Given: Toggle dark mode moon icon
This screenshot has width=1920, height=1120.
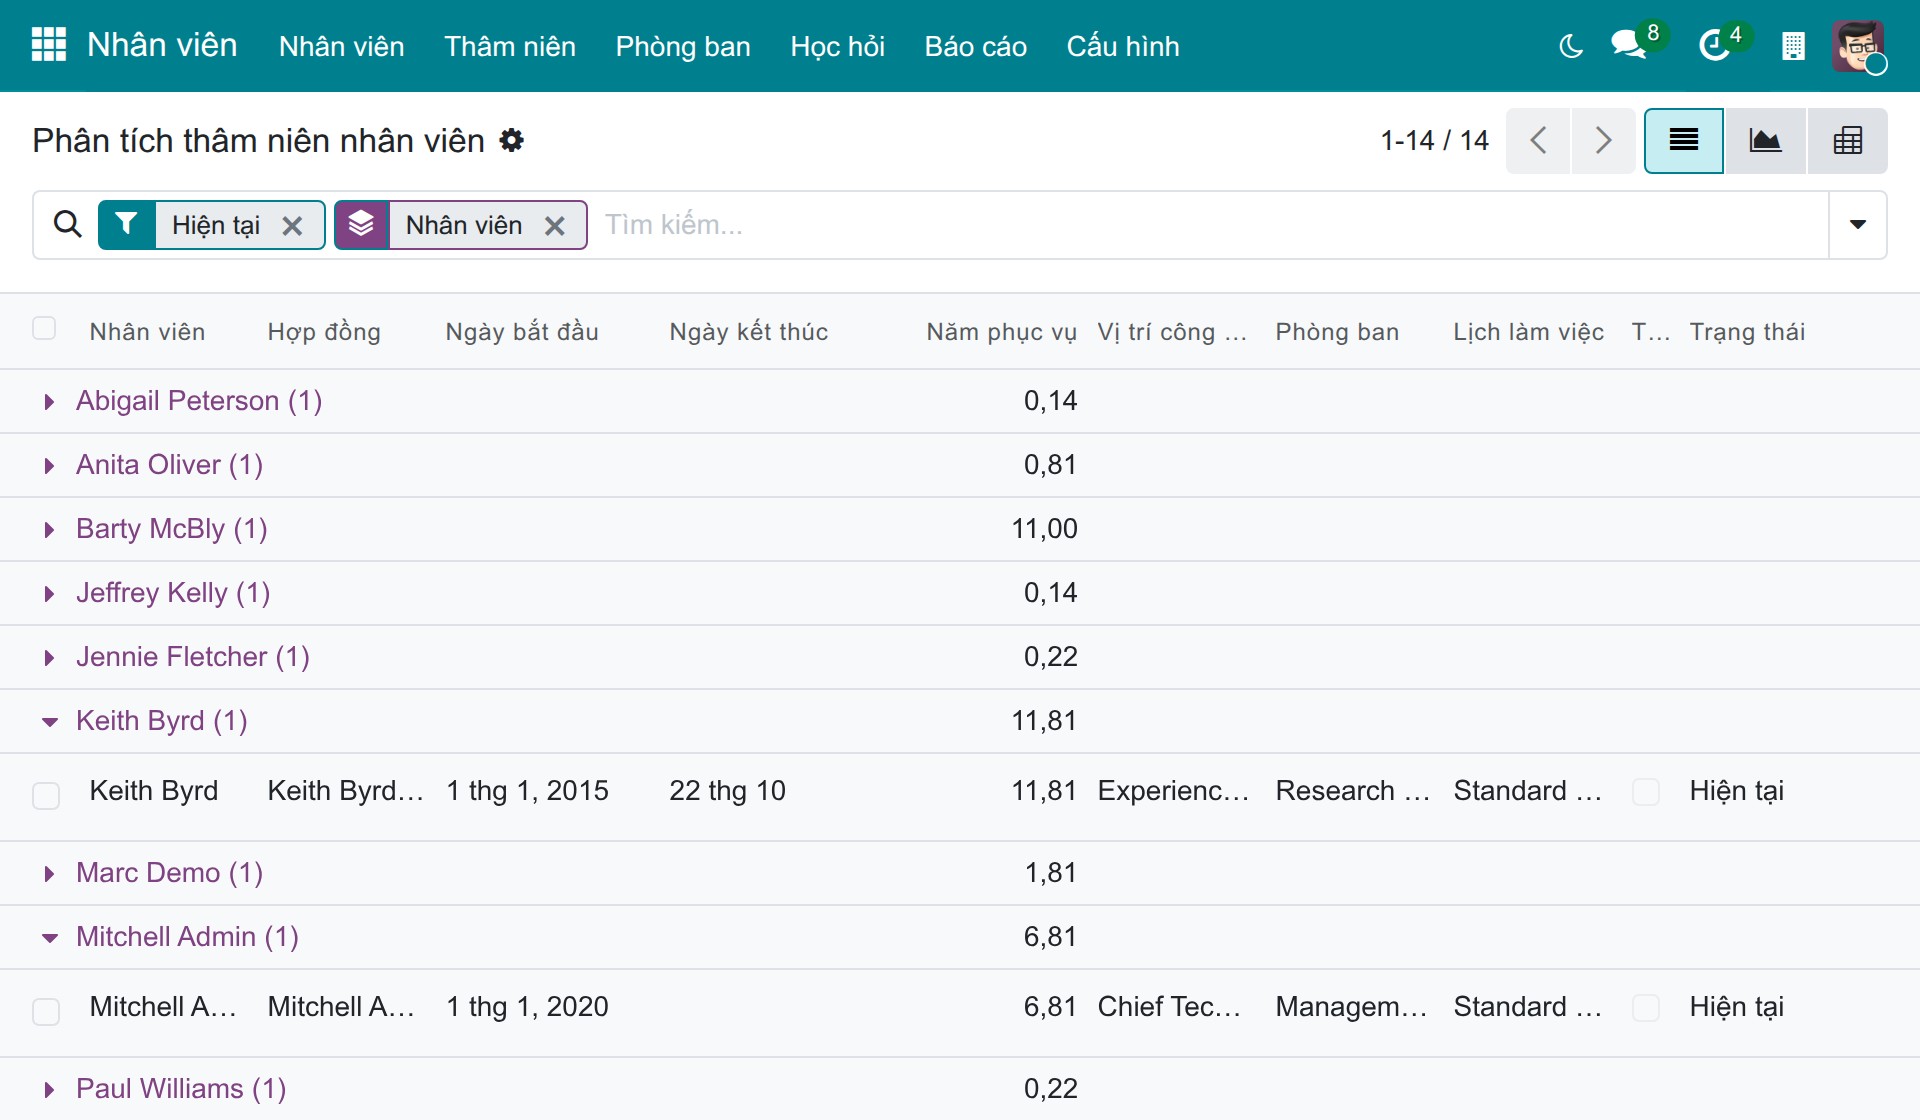Looking at the screenshot, I should 1571,46.
